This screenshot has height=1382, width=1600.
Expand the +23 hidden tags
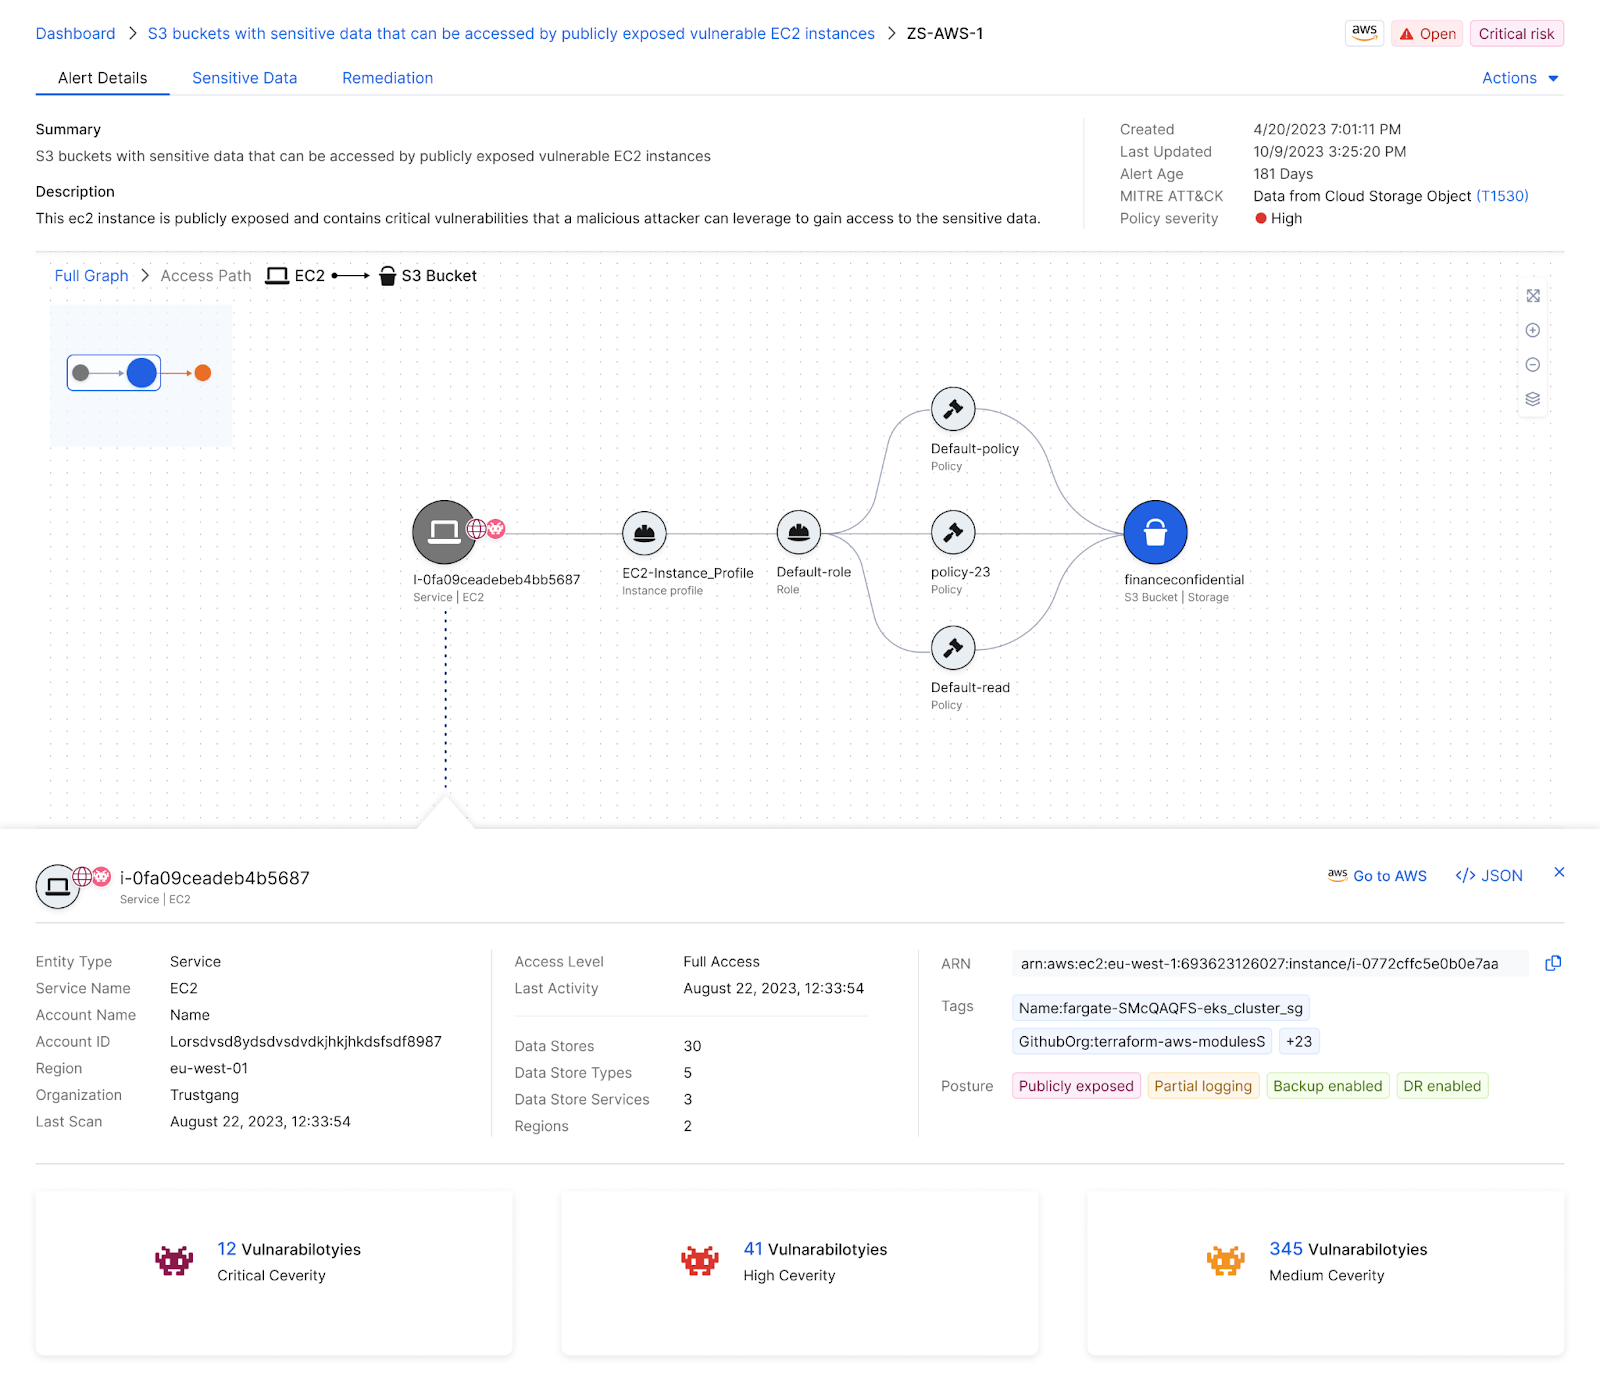coord(1298,1042)
